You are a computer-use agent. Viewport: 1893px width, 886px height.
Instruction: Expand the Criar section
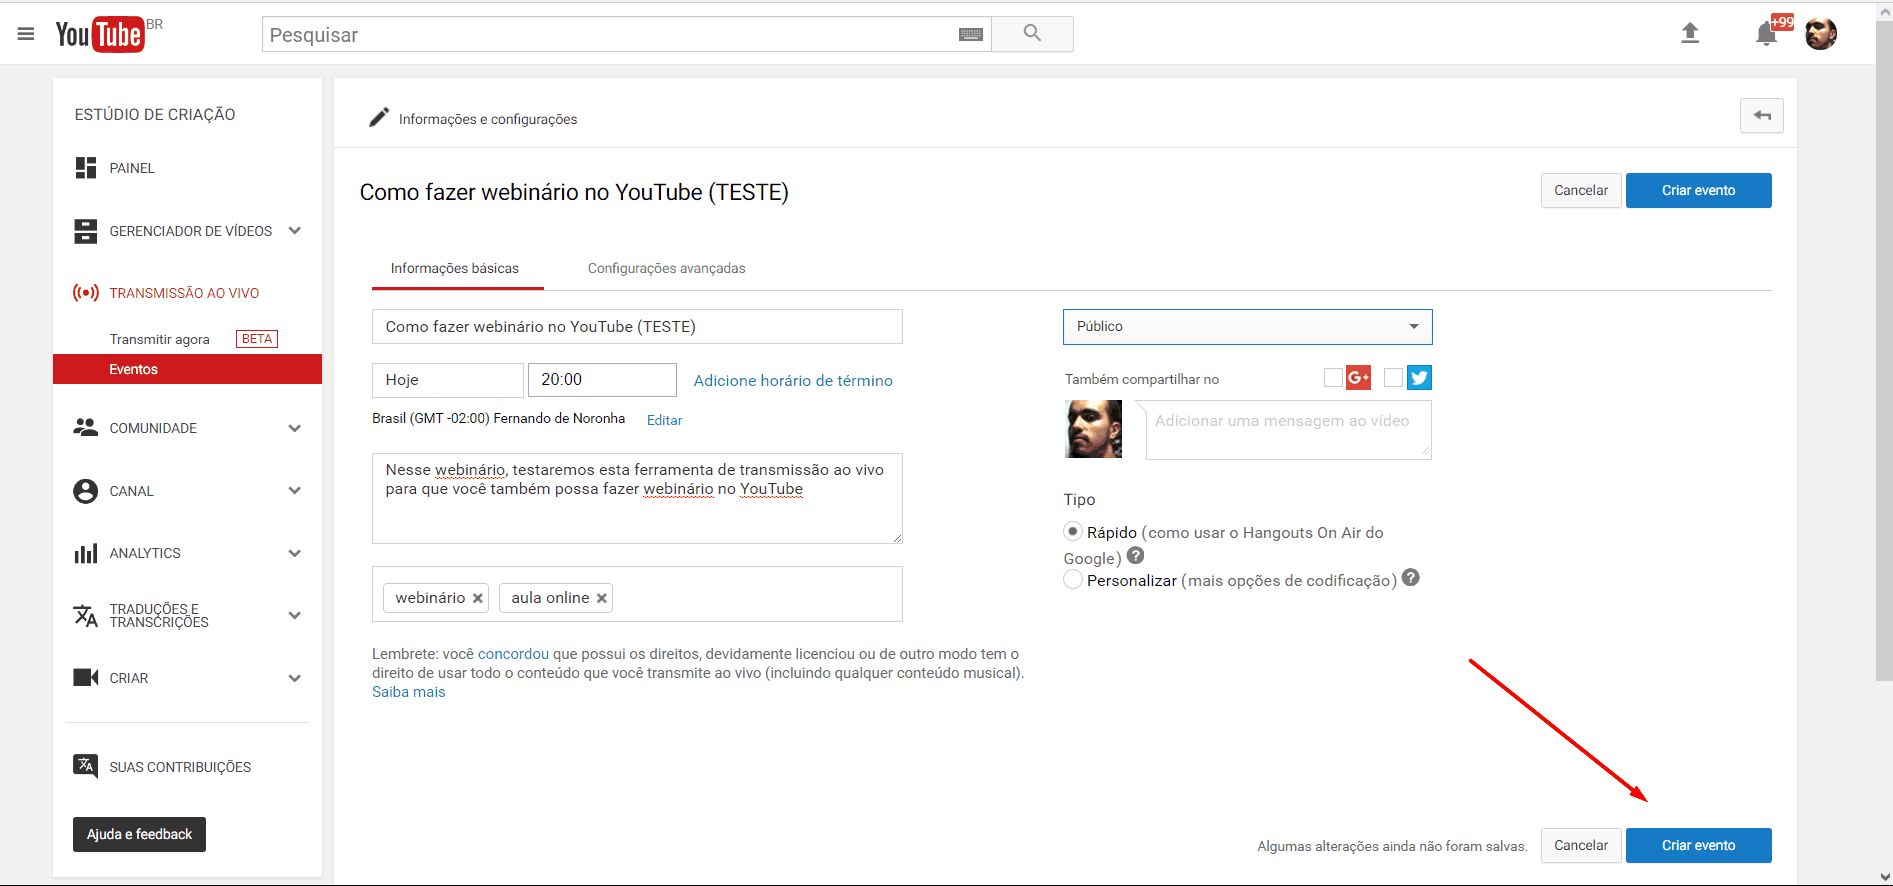295,678
